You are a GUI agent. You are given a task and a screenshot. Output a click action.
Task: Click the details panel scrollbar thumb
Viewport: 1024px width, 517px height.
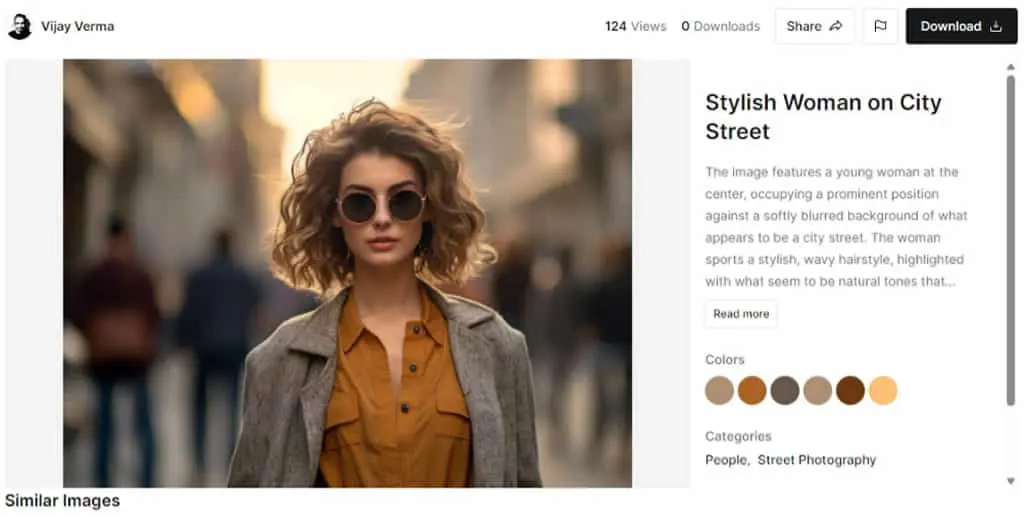[x=1010, y=240]
